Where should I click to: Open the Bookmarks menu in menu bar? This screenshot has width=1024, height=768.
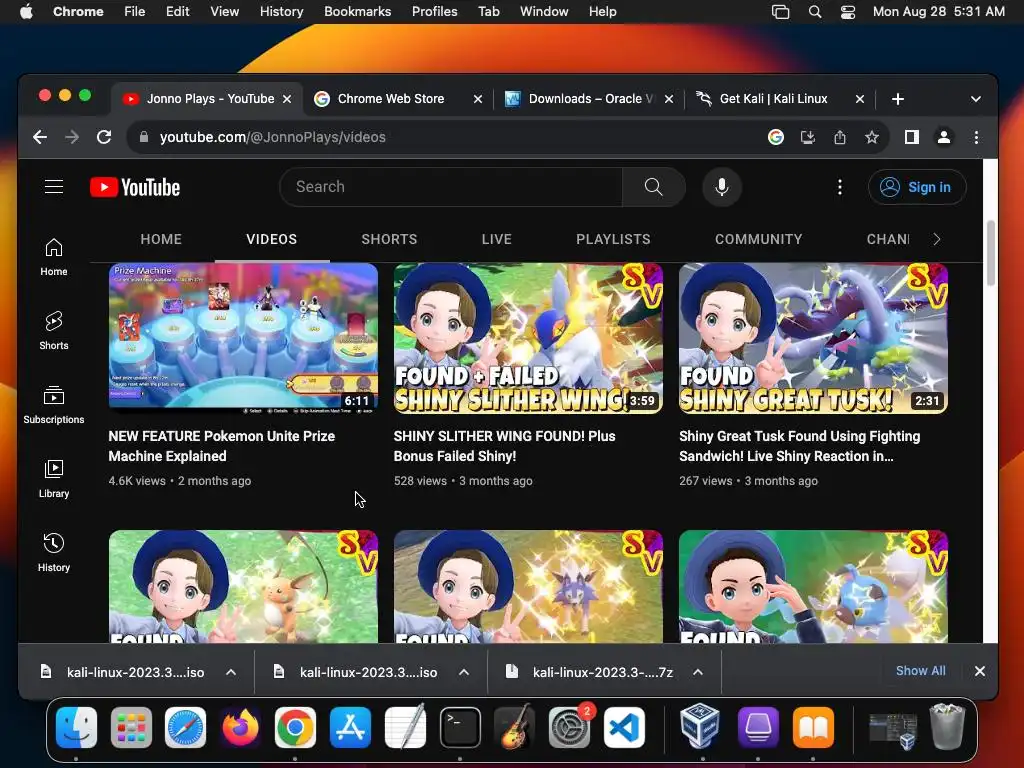[x=357, y=12]
